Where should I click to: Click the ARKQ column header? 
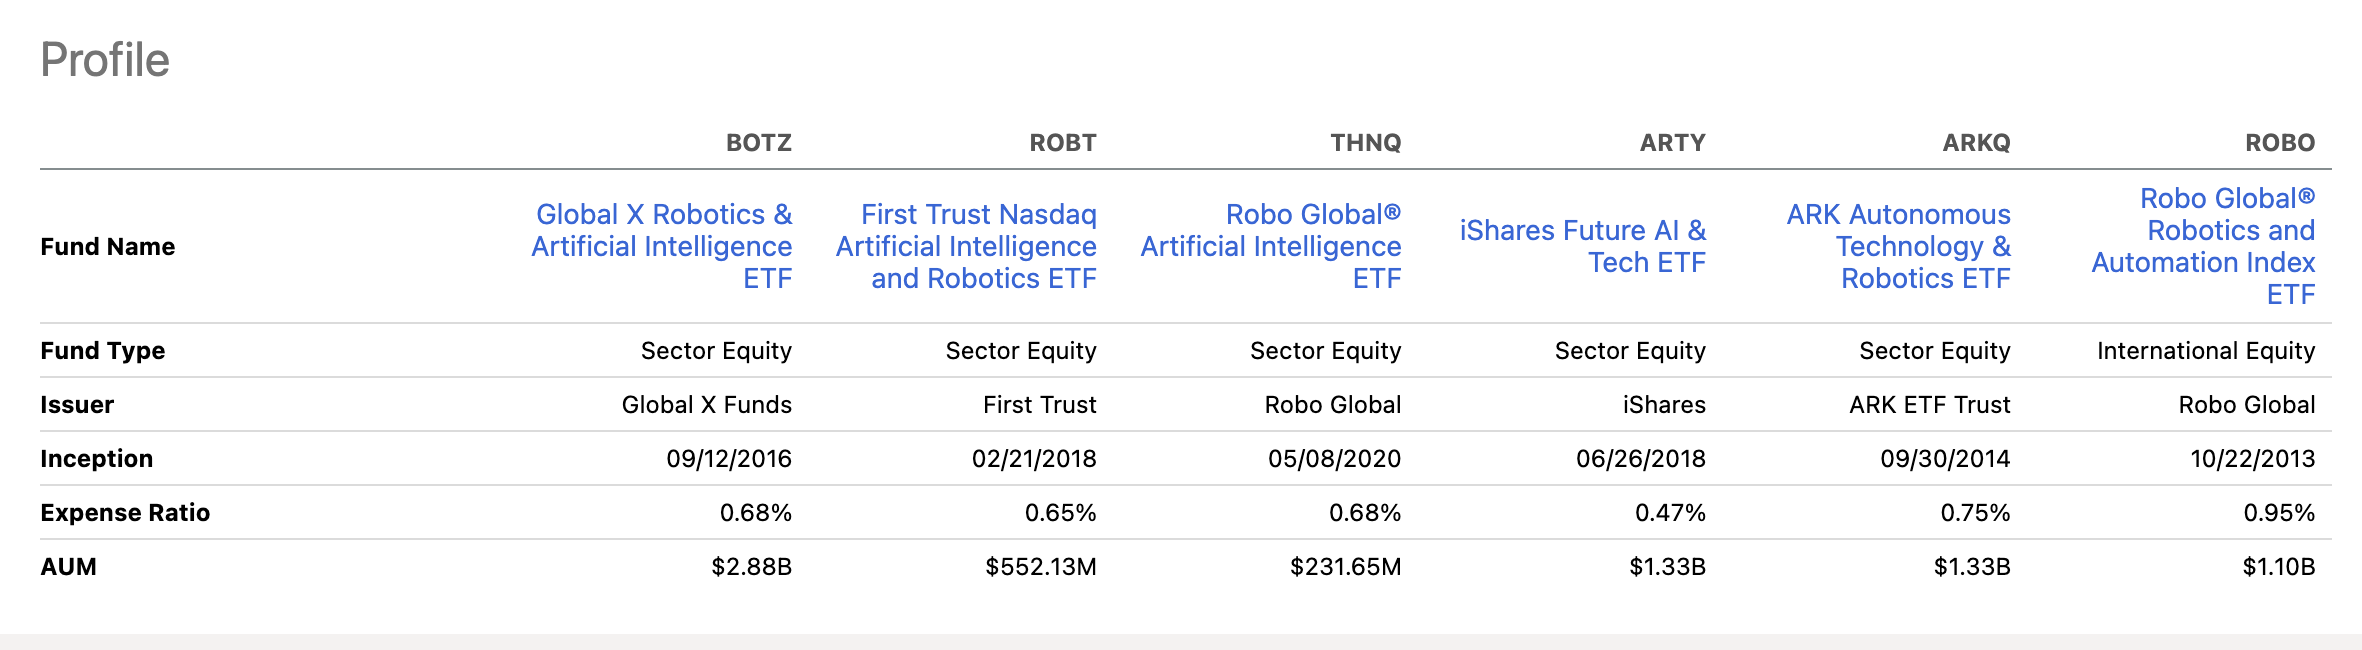(1977, 143)
